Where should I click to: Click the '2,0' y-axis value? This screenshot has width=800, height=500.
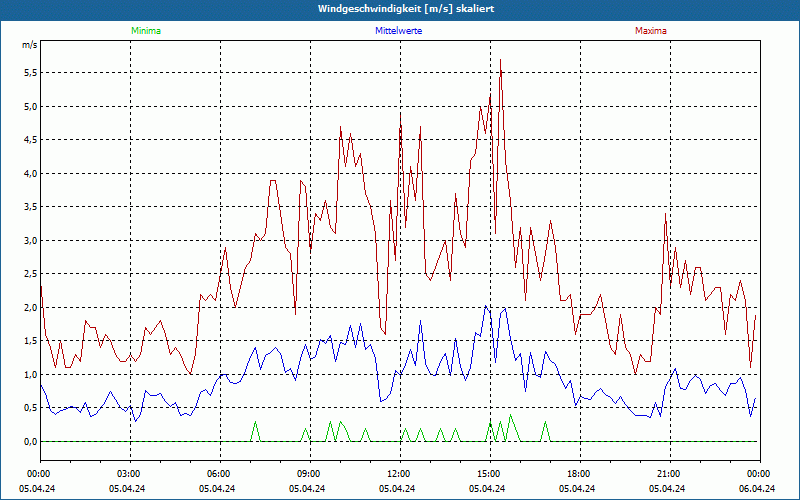click(x=31, y=307)
